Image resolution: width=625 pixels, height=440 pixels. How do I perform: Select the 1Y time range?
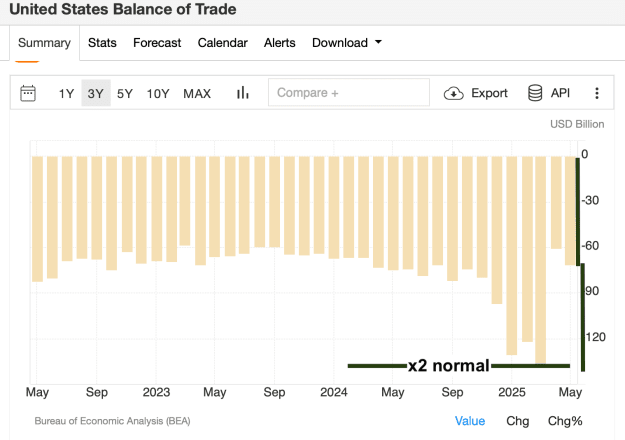tap(66, 94)
